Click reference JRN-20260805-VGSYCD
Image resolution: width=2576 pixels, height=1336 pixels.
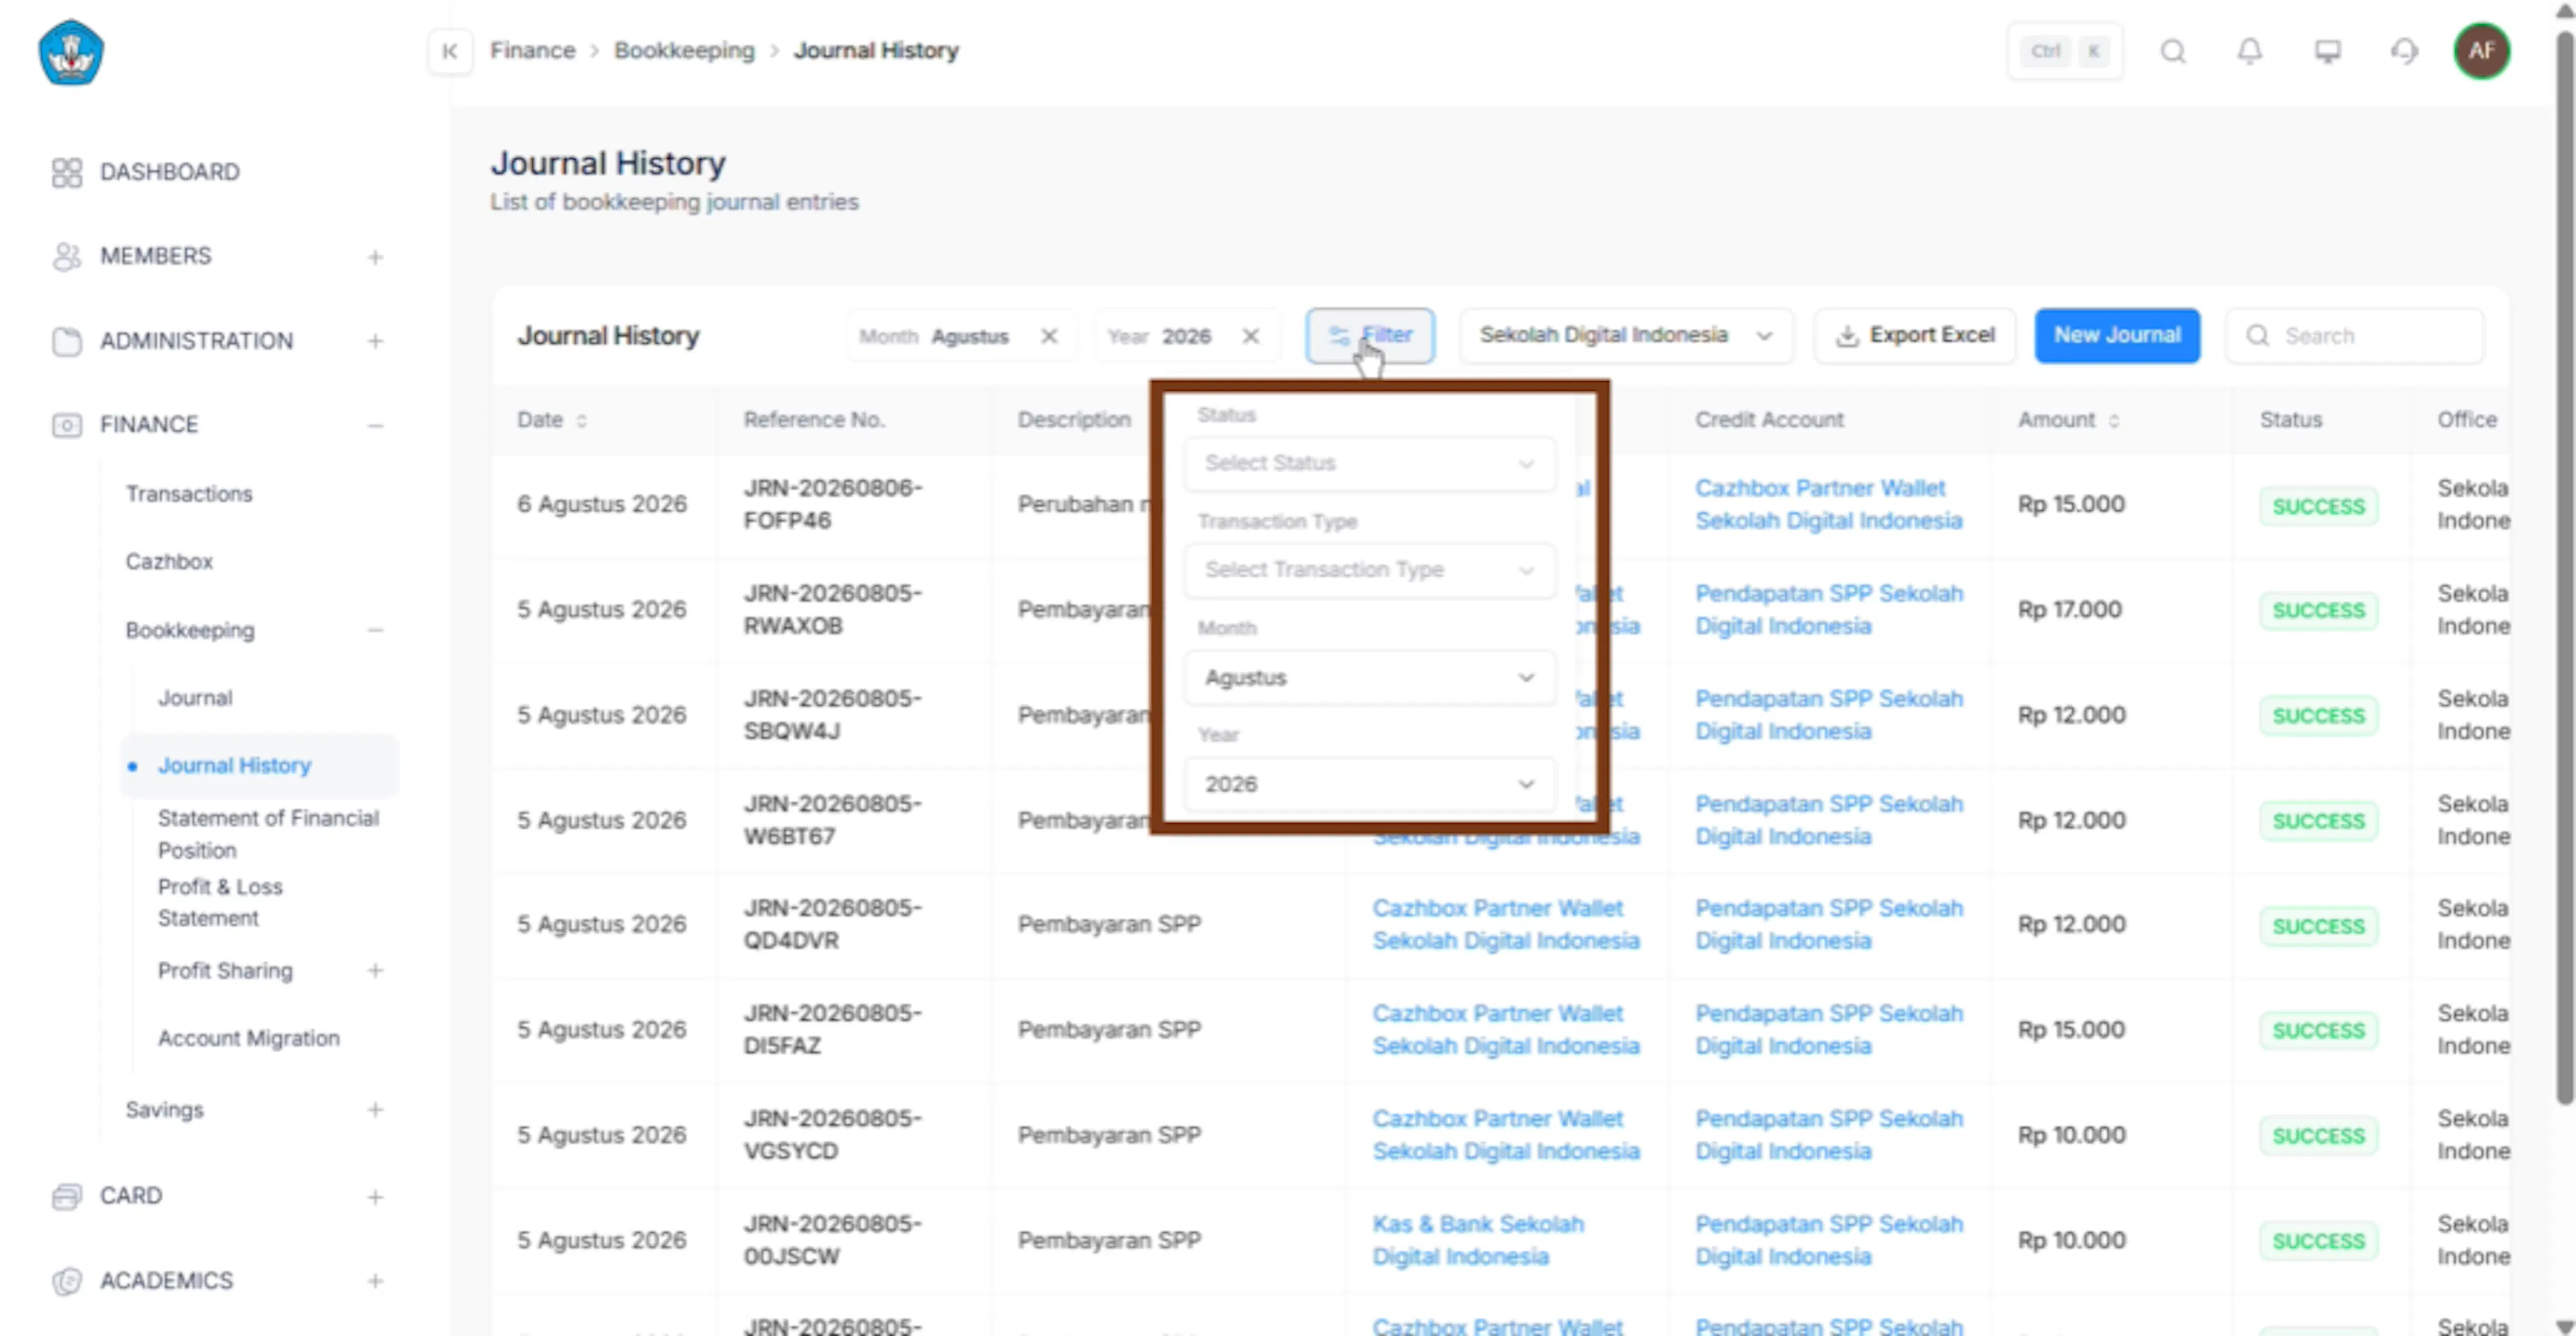(832, 1135)
